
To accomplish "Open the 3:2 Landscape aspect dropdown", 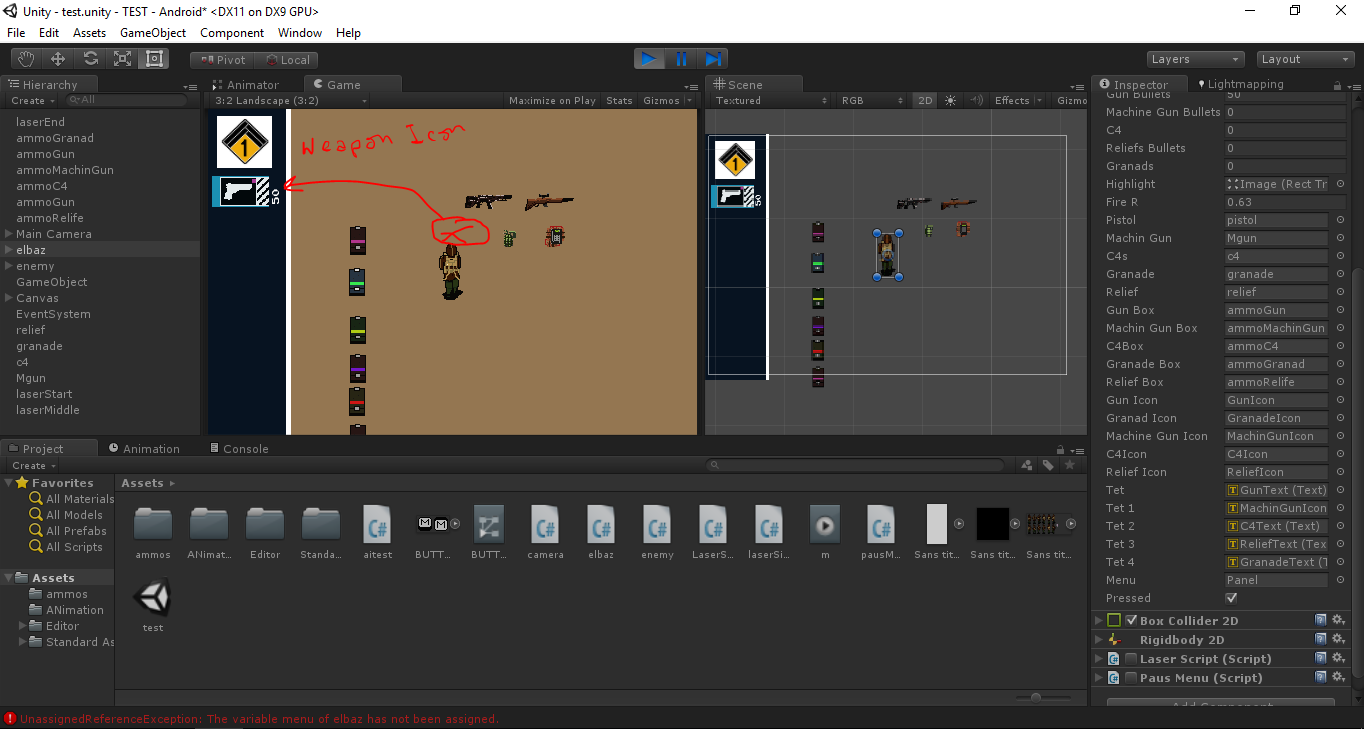I will [290, 101].
